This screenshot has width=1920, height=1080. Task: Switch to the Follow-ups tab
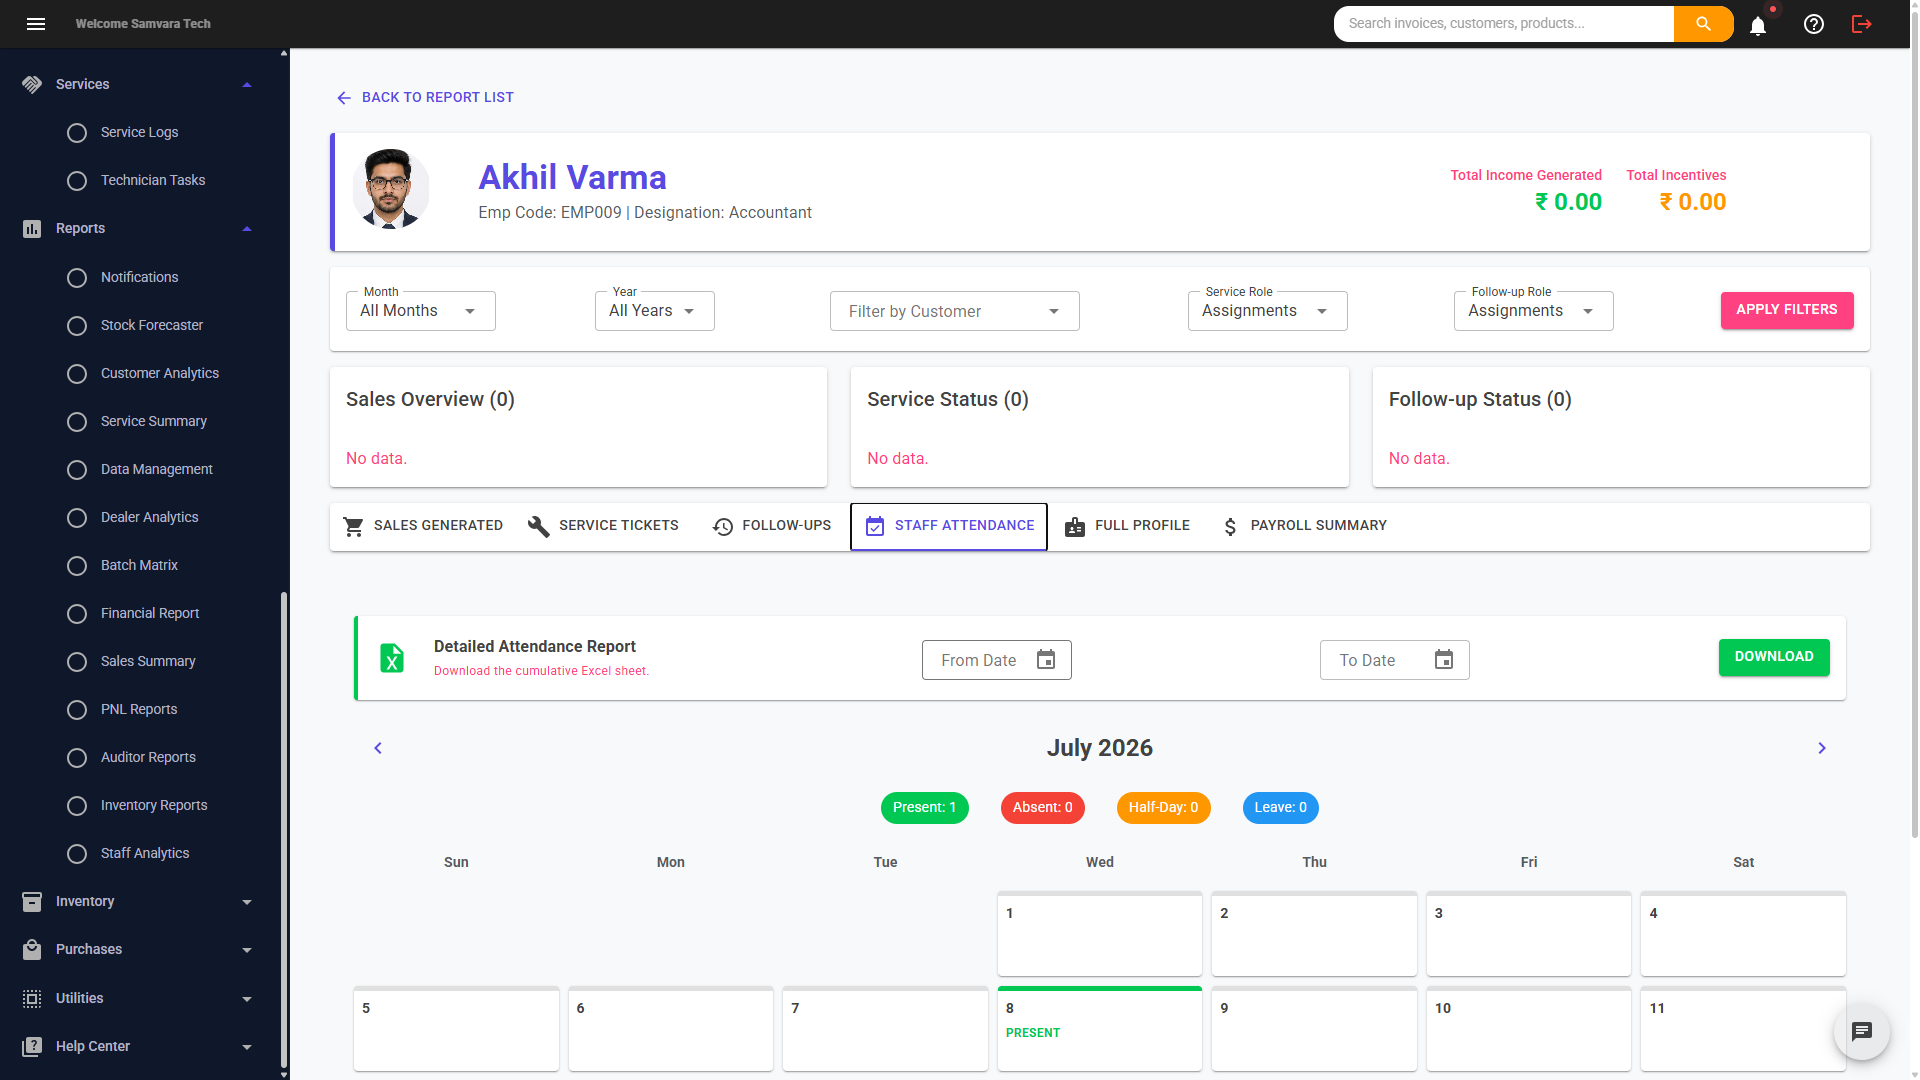click(x=771, y=526)
